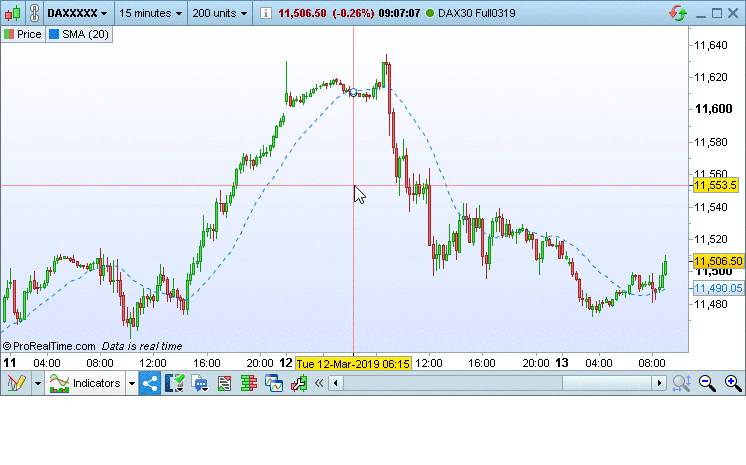Click the order list icon
The image size is (746, 465).
pos(224,383)
